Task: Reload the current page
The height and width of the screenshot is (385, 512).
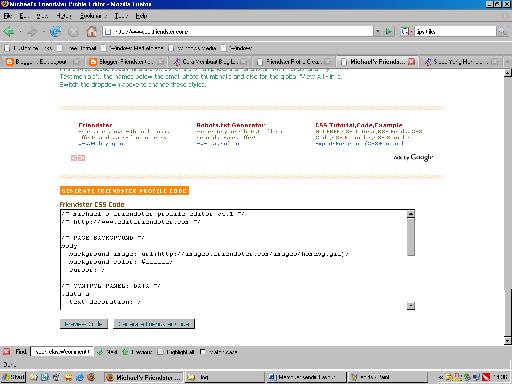Action: [55, 32]
